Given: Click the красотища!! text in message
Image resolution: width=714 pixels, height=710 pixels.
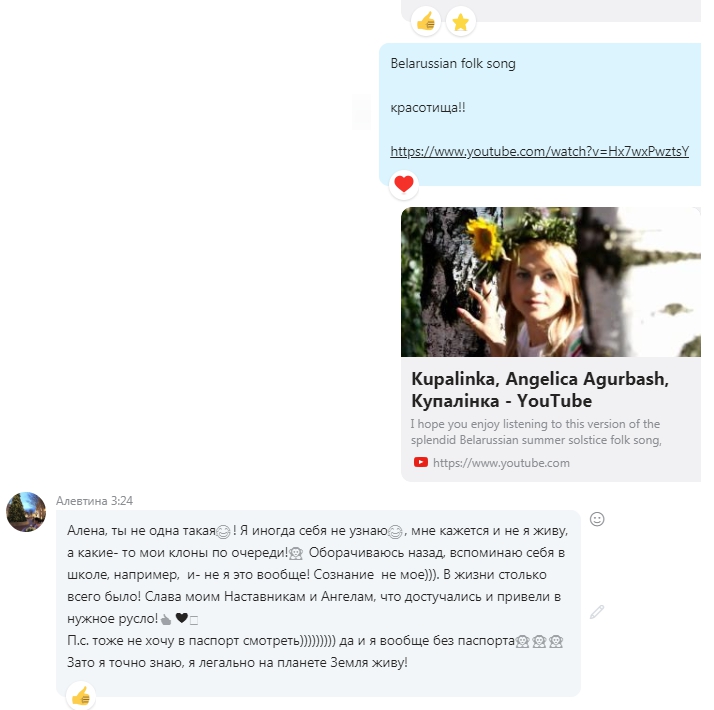Looking at the screenshot, I should pyautogui.click(x=428, y=108).
